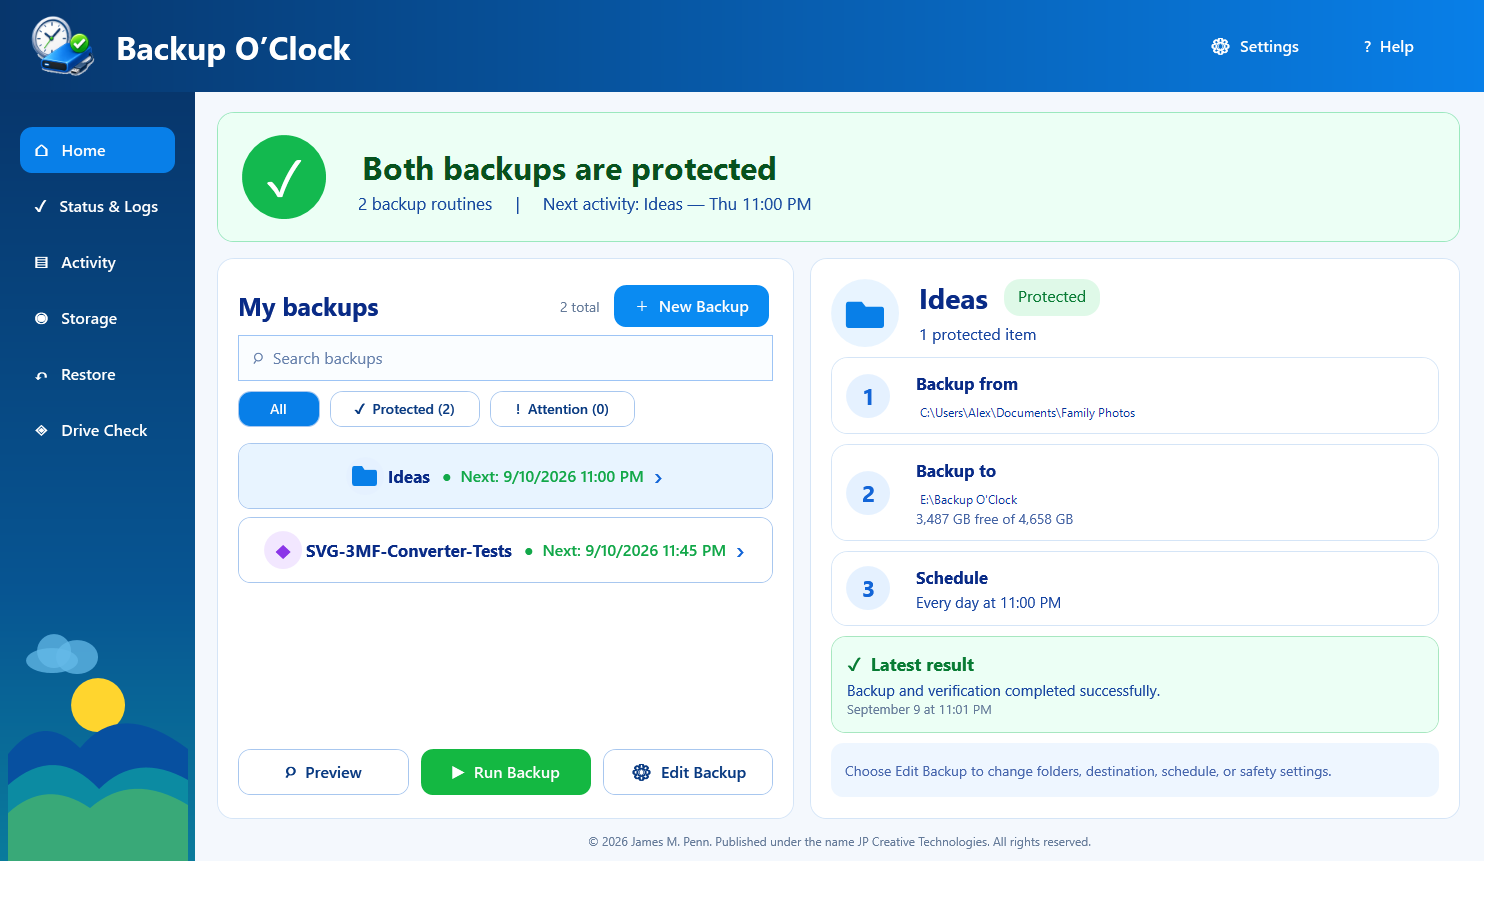Click the Drive Check diamond icon
The width and height of the screenshot is (1500, 900).
pos(42,431)
